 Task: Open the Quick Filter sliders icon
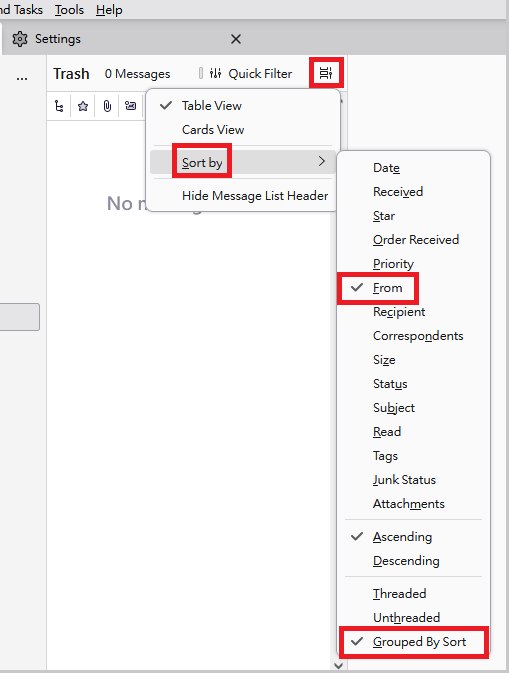pos(215,73)
